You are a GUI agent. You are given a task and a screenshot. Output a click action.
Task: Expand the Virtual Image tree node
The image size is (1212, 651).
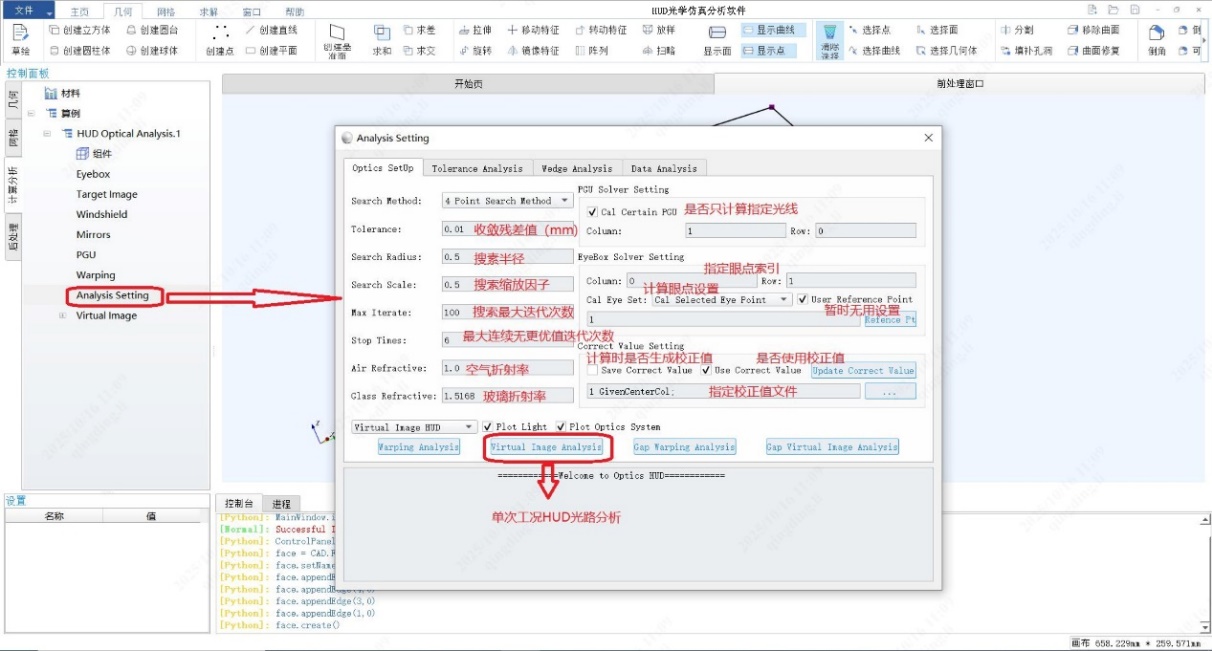[x=63, y=316]
